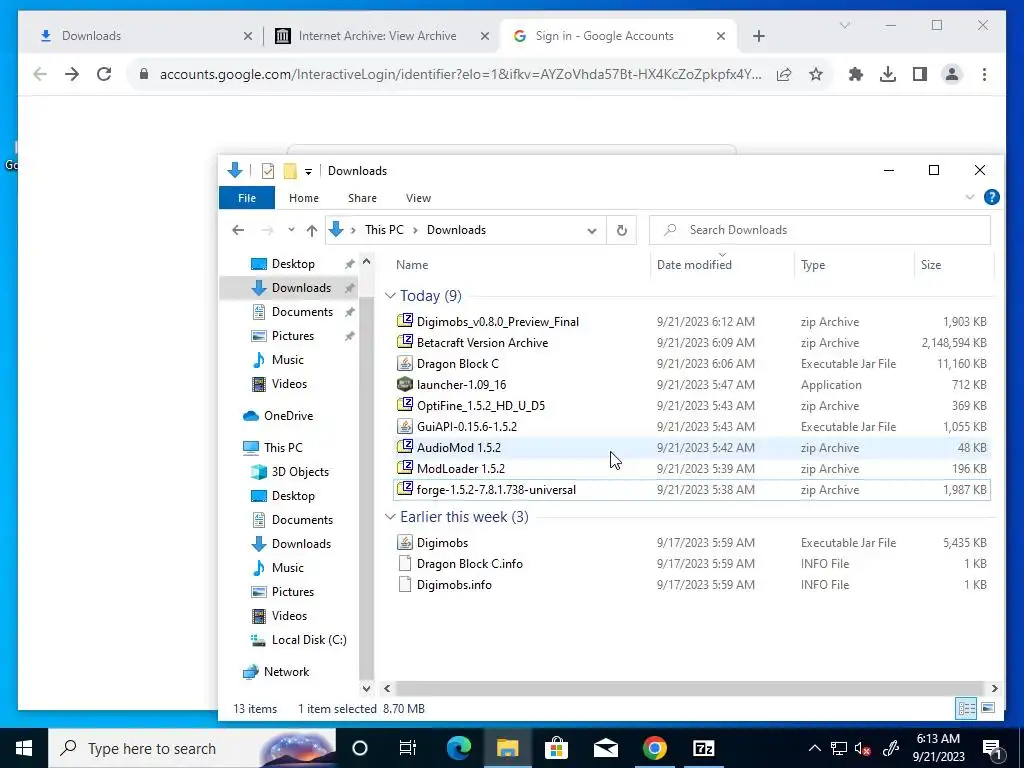Collapse the Earlier this week group
This screenshot has width=1024, height=768.
tap(390, 517)
